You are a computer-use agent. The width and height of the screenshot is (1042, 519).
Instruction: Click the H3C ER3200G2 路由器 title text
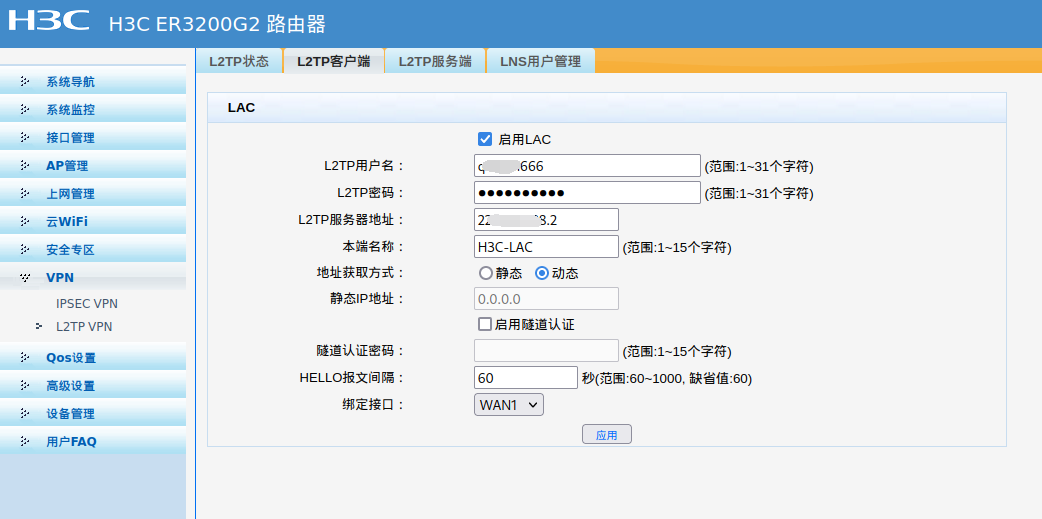click(x=217, y=24)
